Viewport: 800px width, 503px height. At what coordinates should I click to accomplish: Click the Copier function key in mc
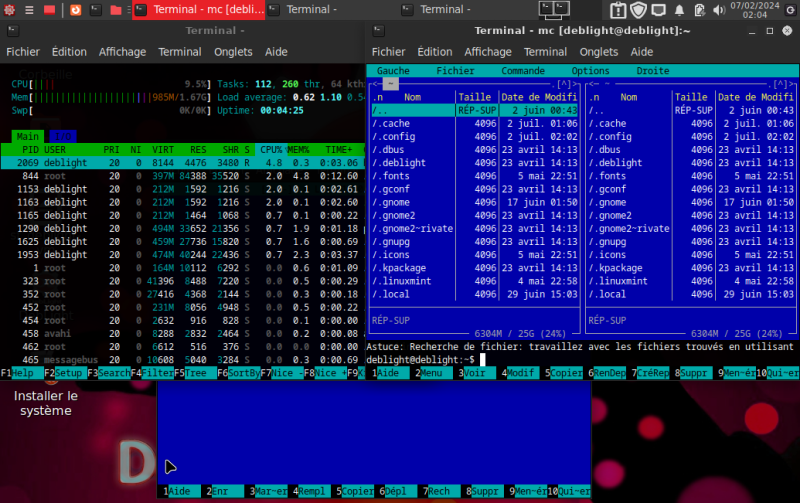(568, 373)
